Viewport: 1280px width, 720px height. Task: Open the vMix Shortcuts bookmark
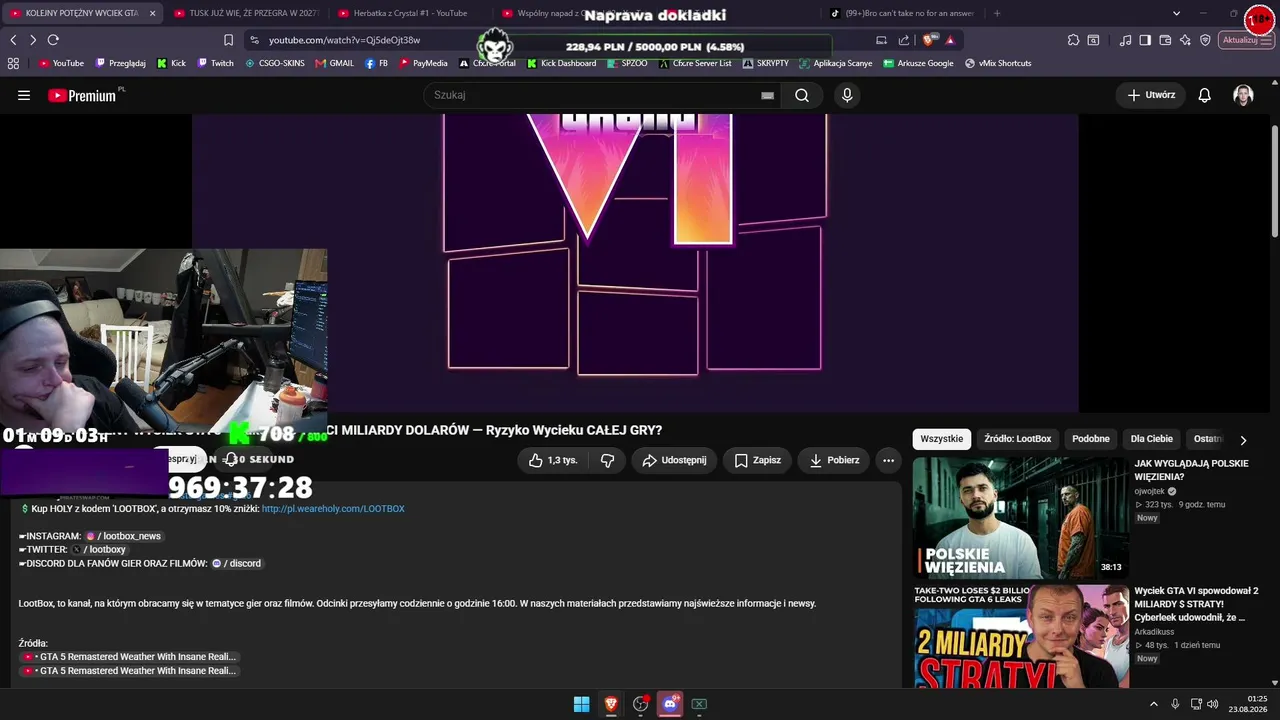(x=998, y=63)
